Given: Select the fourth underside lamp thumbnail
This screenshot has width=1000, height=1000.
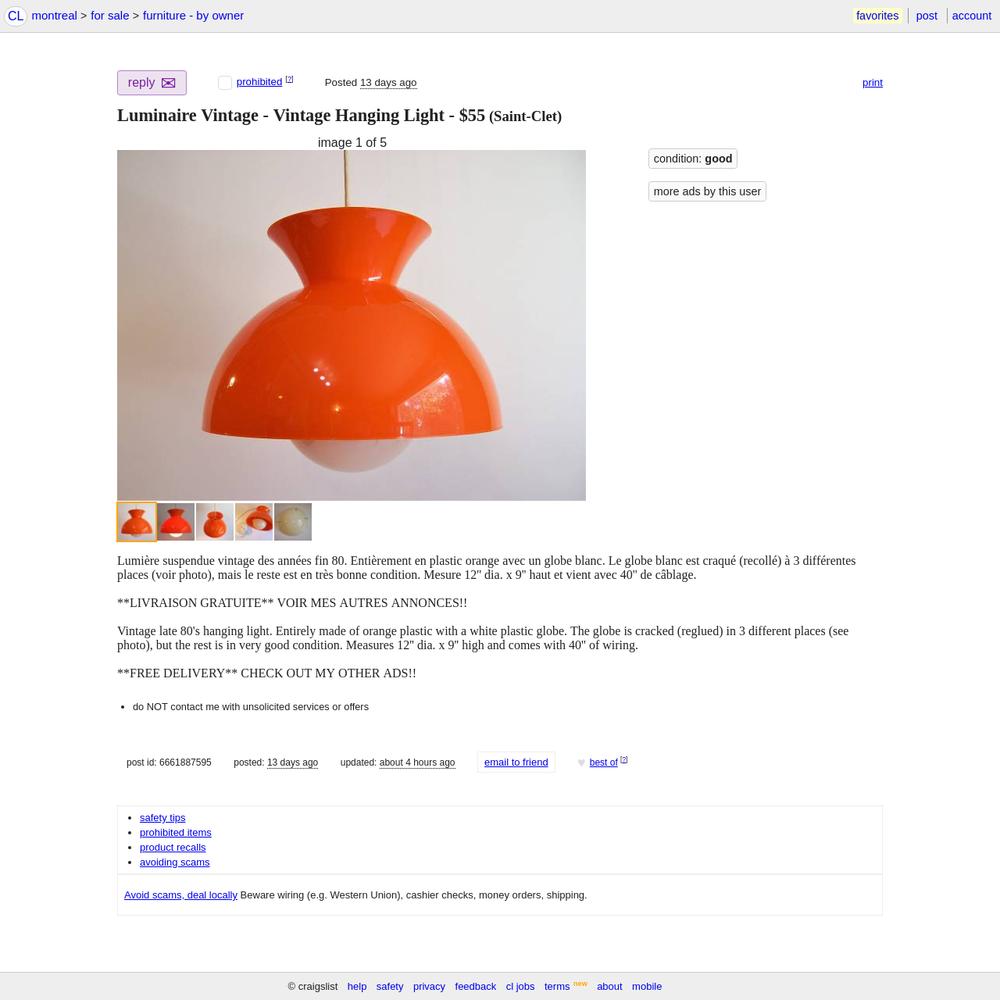Looking at the screenshot, I should click(x=254, y=522).
